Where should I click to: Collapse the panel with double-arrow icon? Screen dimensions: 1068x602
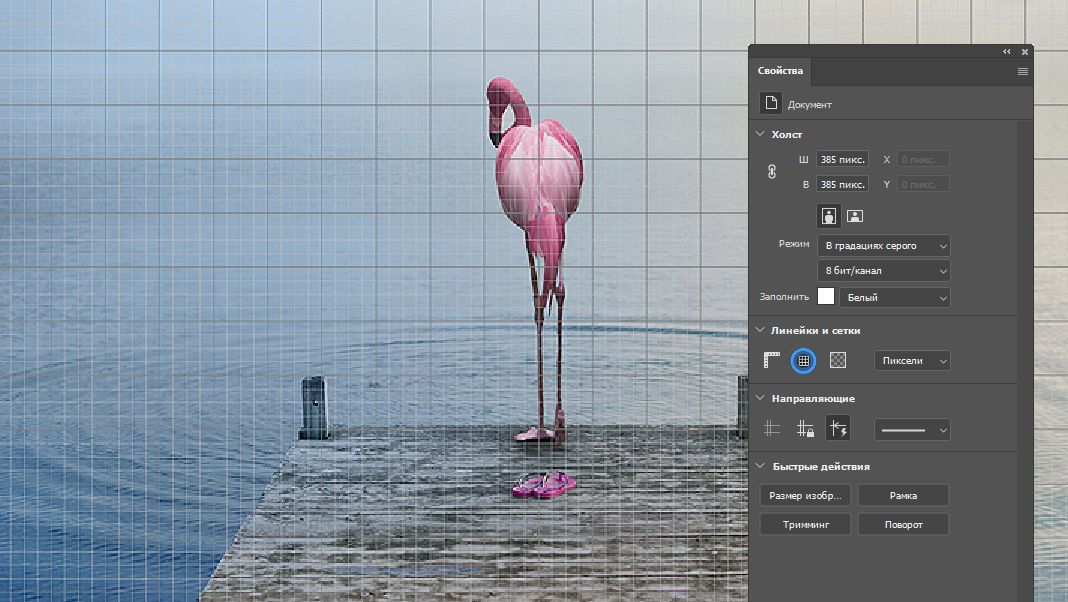1007,51
